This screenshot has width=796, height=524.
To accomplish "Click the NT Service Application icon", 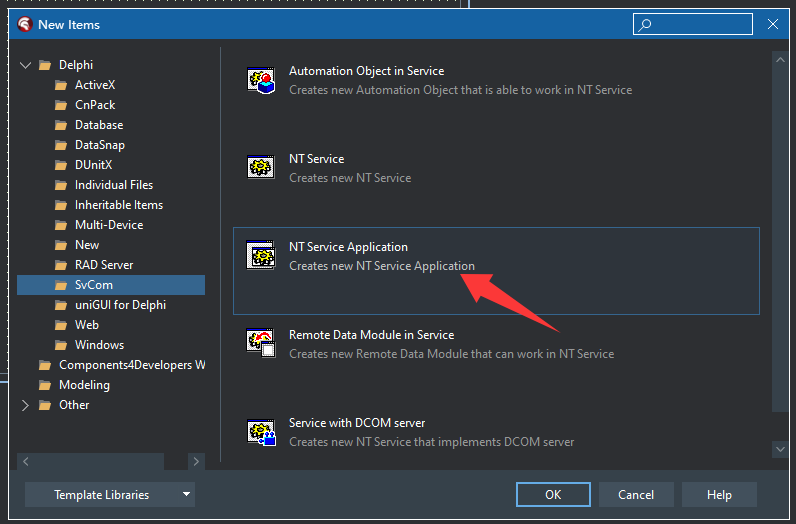I will pyautogui.click(x=261, y=255).
